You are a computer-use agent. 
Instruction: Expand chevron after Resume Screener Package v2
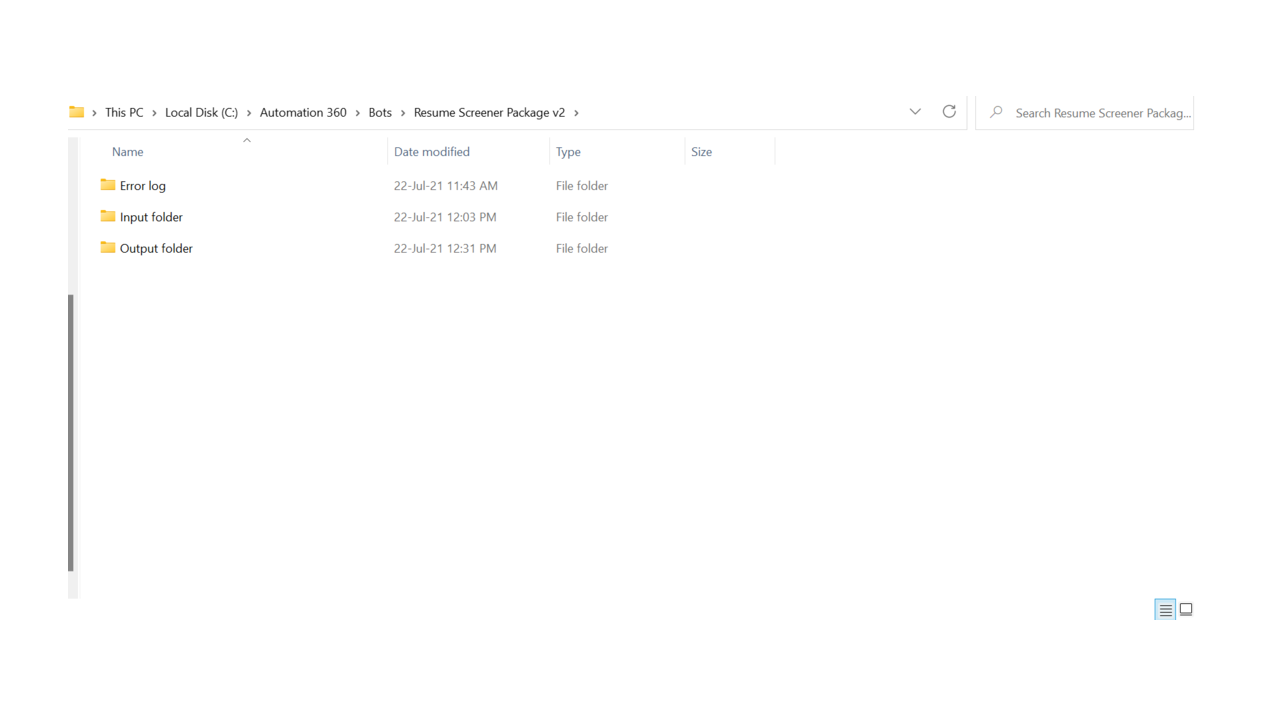[576, 113]
